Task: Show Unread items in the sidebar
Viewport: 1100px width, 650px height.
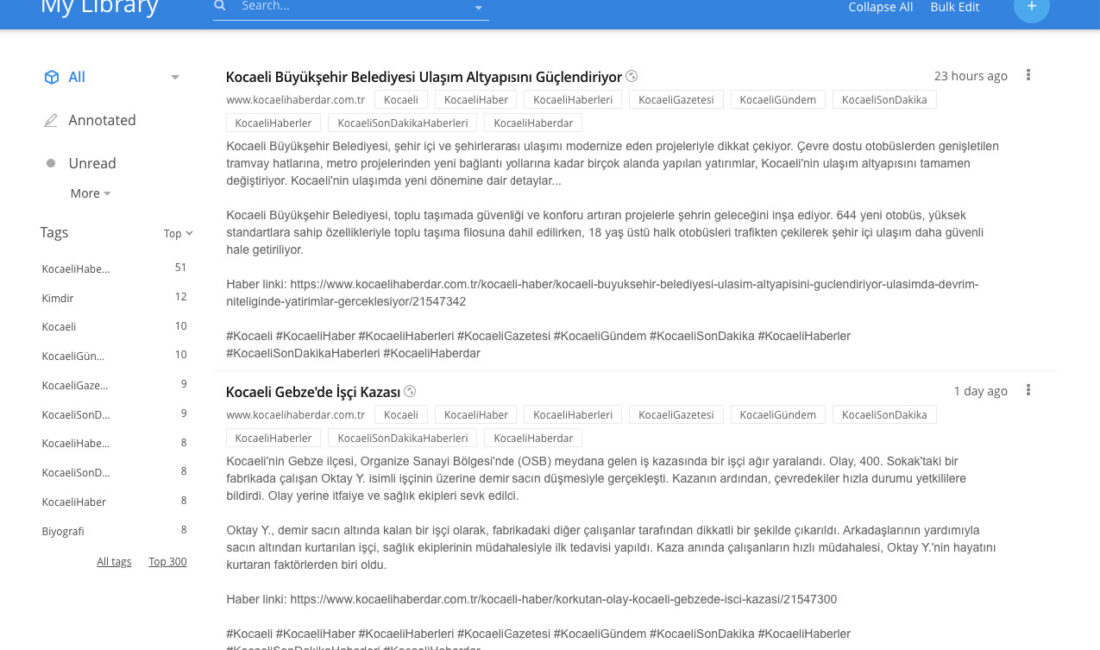Action: pyautogui.click(x=91, y=163)
